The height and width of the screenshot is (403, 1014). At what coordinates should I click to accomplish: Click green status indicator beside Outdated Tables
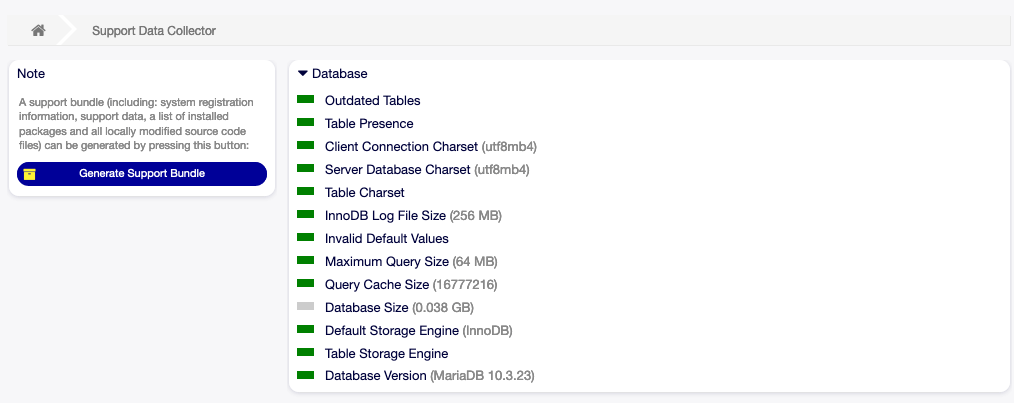pyautogui.click(x=306, y=100)
